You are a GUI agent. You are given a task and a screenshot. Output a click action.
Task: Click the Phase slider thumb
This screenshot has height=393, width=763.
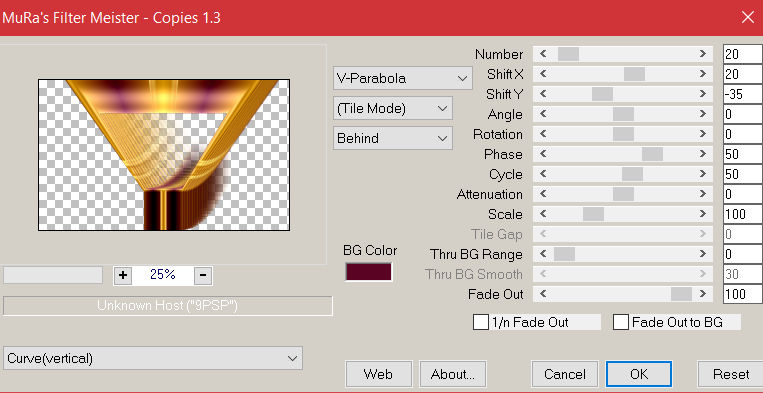(x=652, y=154)
